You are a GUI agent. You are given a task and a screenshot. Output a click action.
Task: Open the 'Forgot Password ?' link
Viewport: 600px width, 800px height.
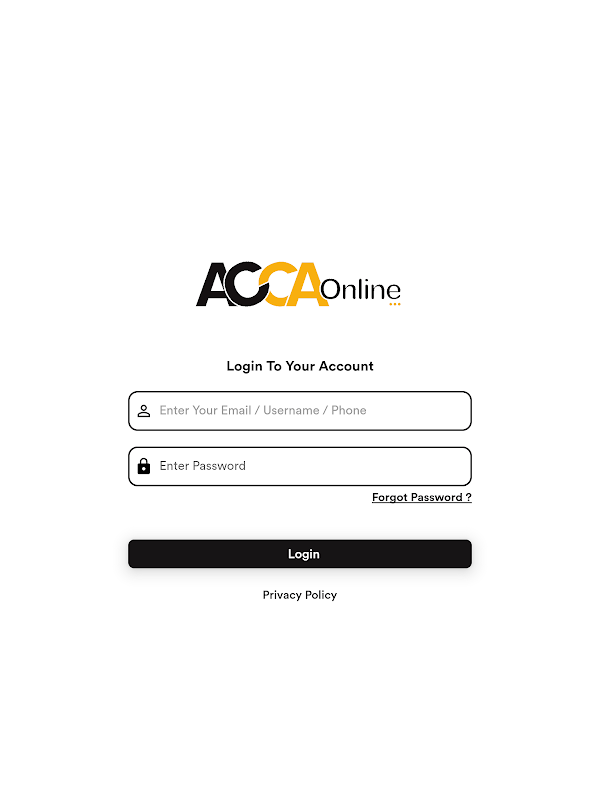pyautogui.click(x=421, y=497)
